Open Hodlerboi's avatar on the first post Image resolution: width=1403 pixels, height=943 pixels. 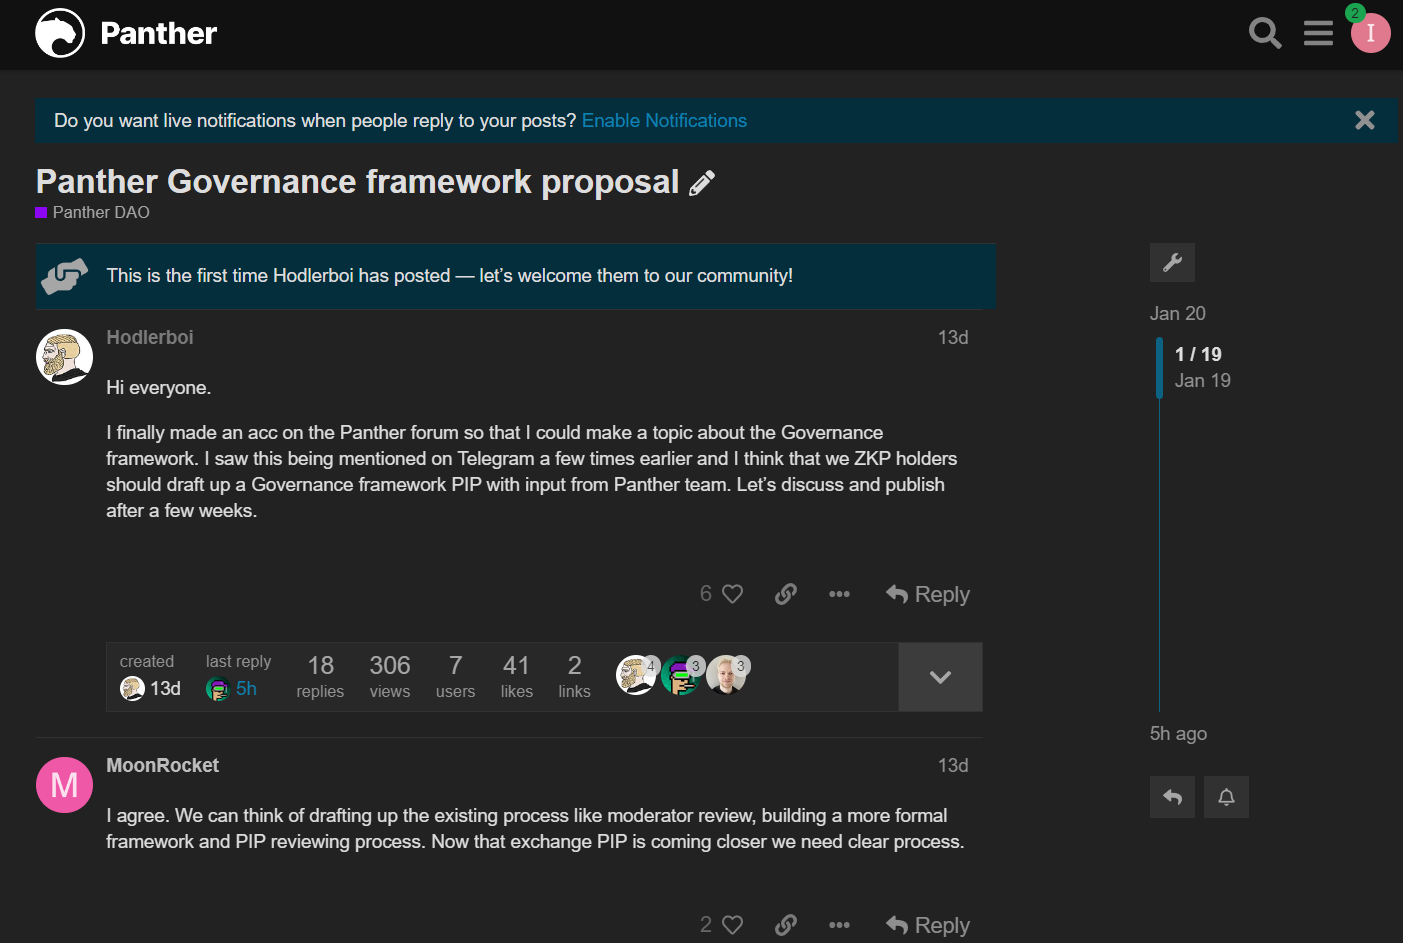[64, 357]
